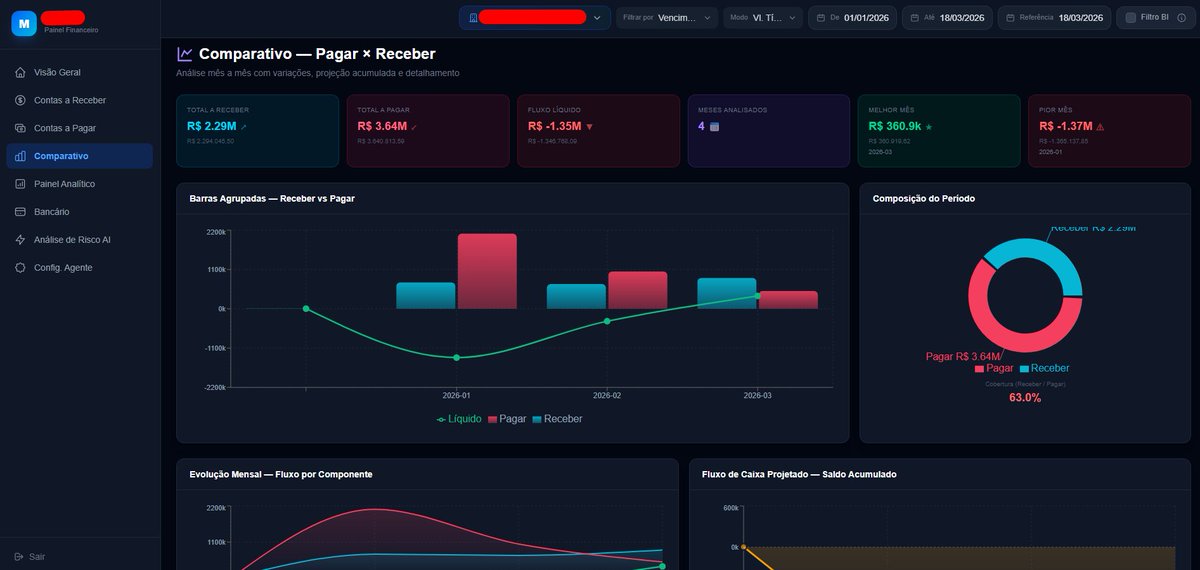Click calendar icon in Meses Analisados card
This screenshot has height=570, width=1200.
click(x=714, y=127)
